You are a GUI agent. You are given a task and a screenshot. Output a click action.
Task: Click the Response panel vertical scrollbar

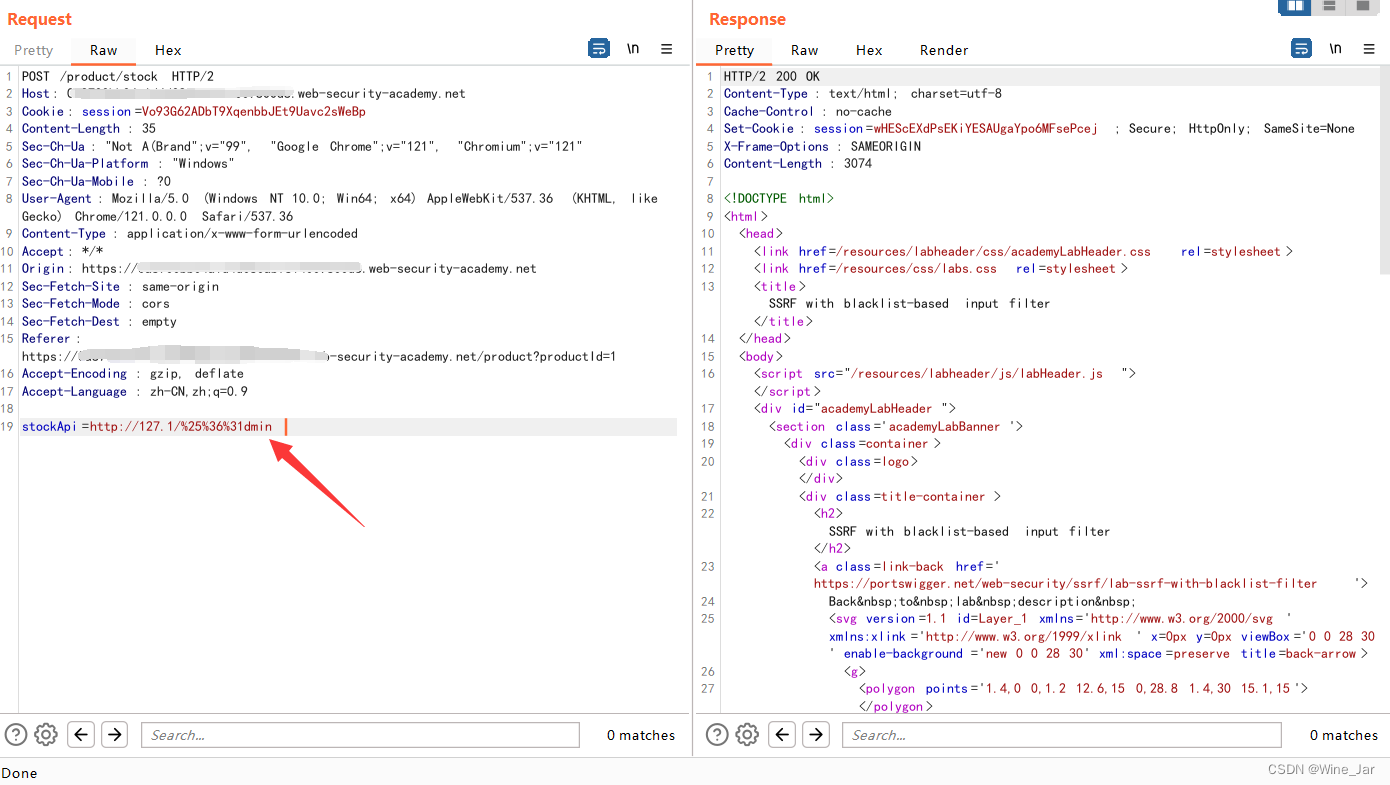pyautogui.click(x=1384, y=170)
